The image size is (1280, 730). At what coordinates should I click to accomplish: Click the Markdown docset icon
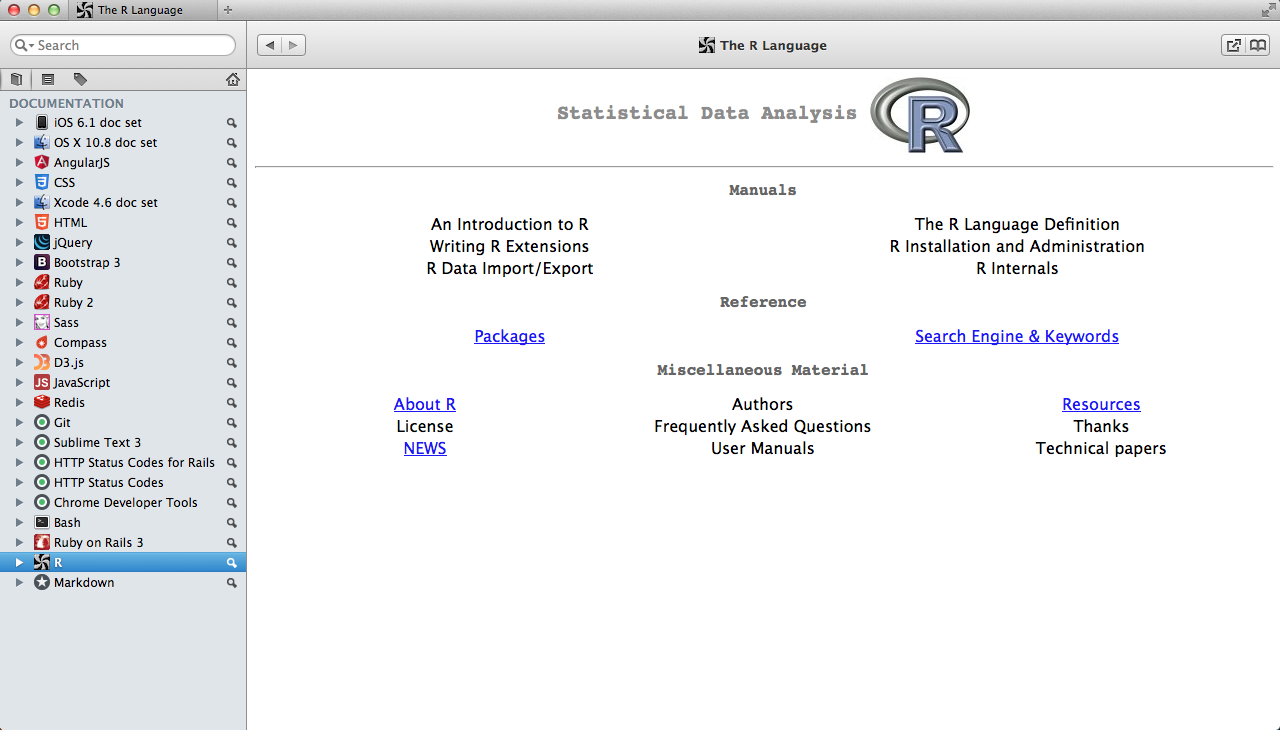click(41, 582)
